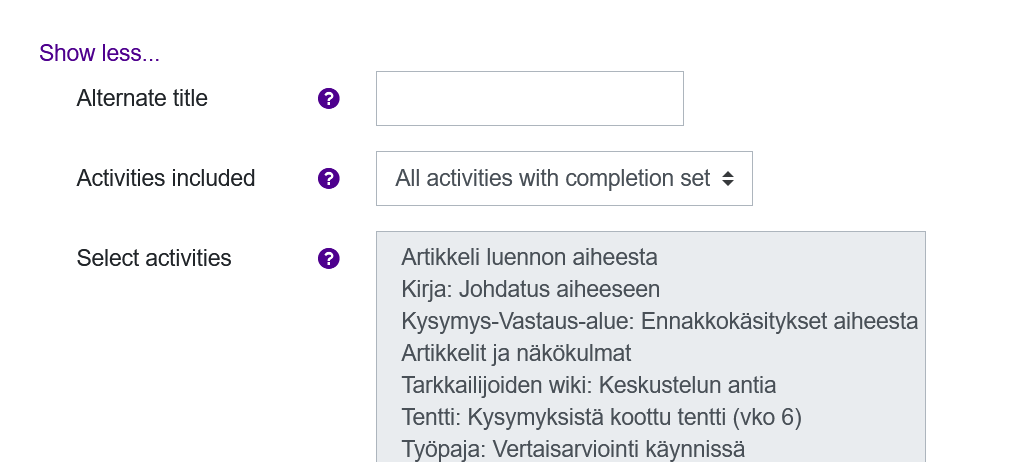This screenshot has width=1018, height=462.
Task: Select 'Artikkelit ja näkökulmat' activity
Action: coord(516,353)
